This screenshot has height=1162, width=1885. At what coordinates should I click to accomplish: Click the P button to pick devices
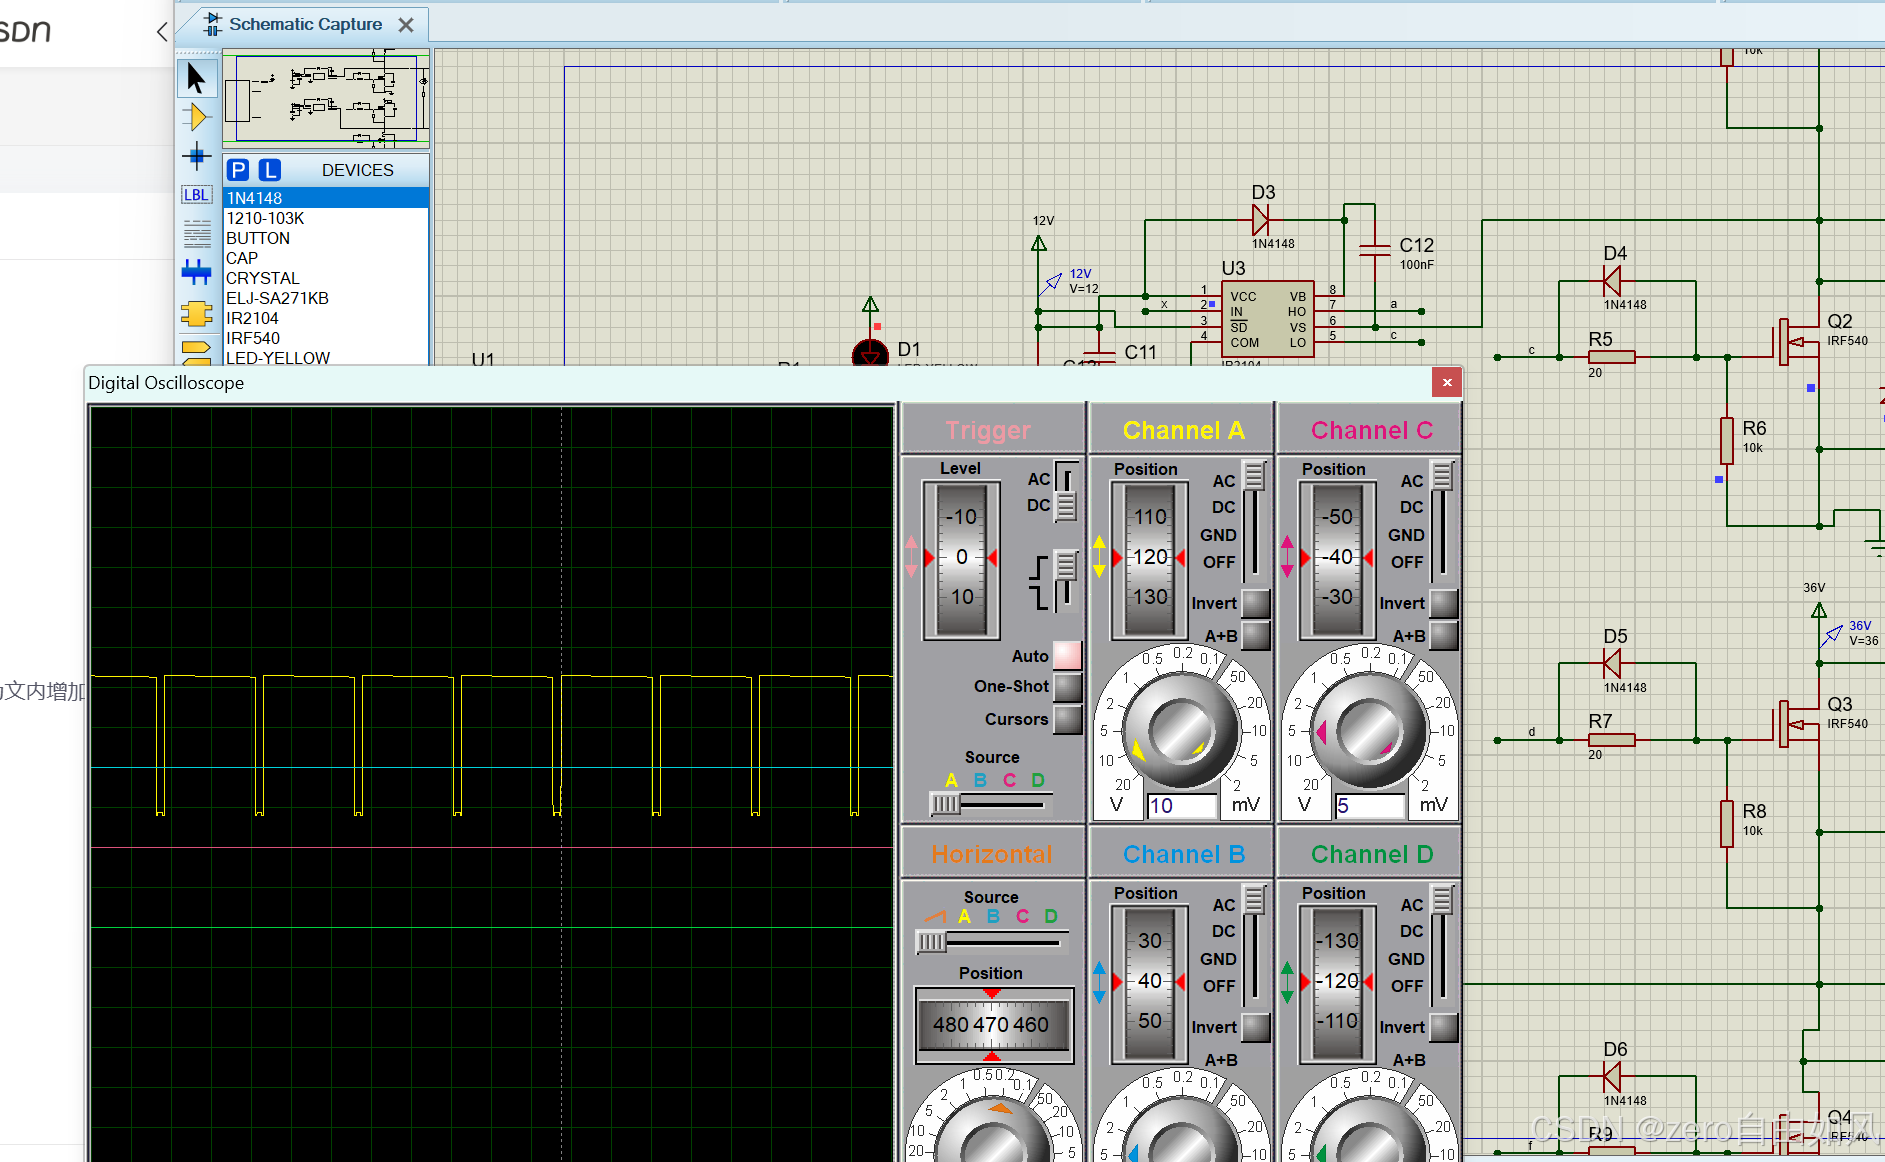click(237, 170)
